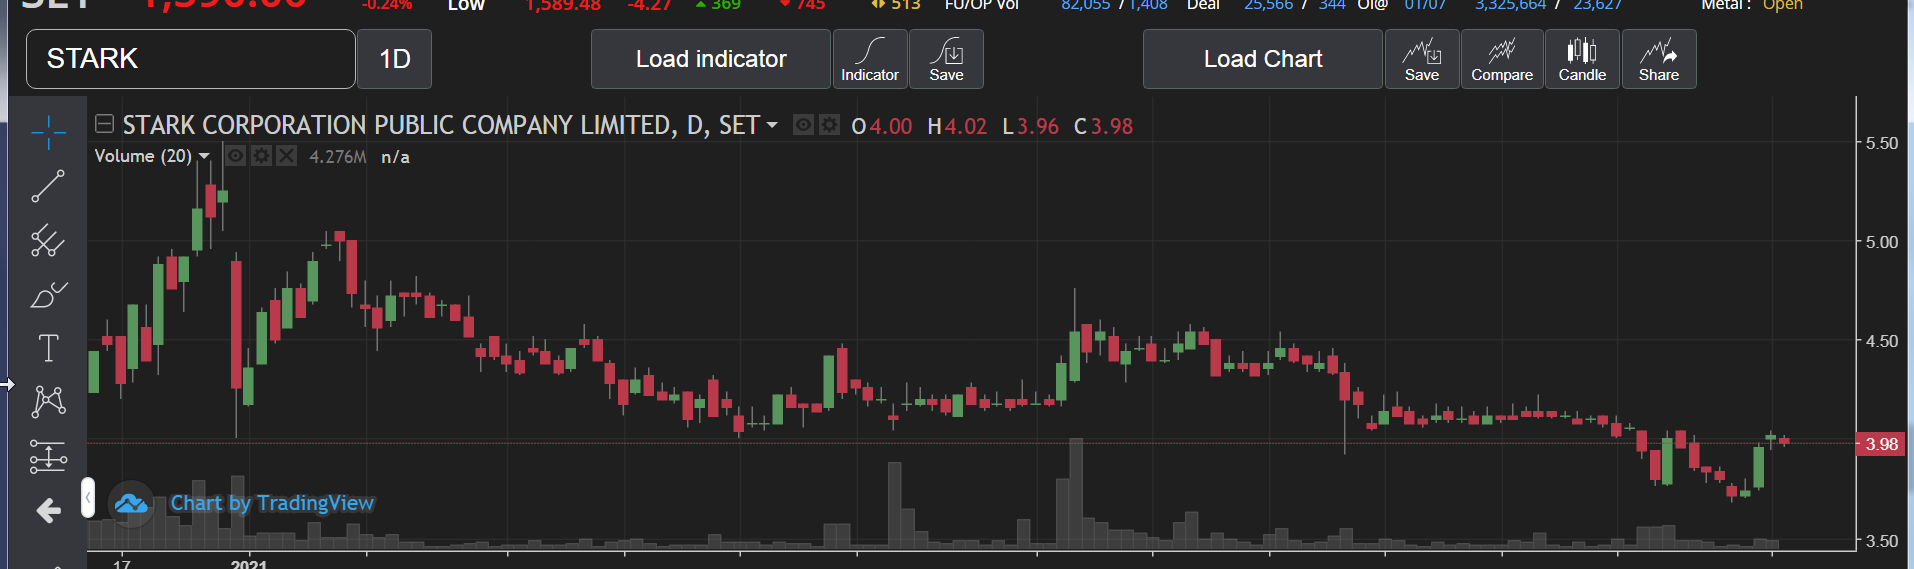The image size is (1914, 569).
Task: Select the brush drawing tool
Action: [x=48, y=295]
